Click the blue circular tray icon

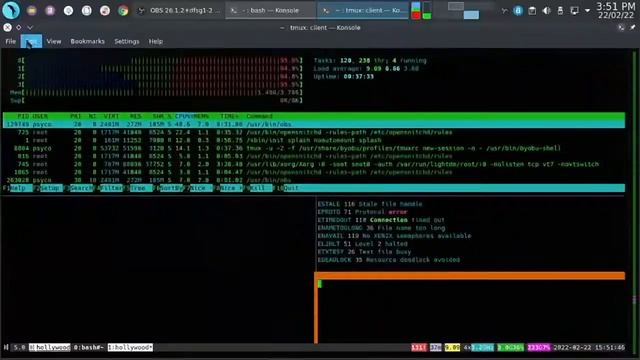click(x=518, y=11)
